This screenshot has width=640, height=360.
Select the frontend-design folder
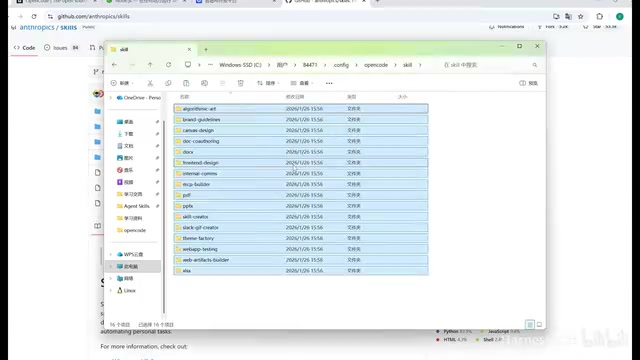point(301,162)
